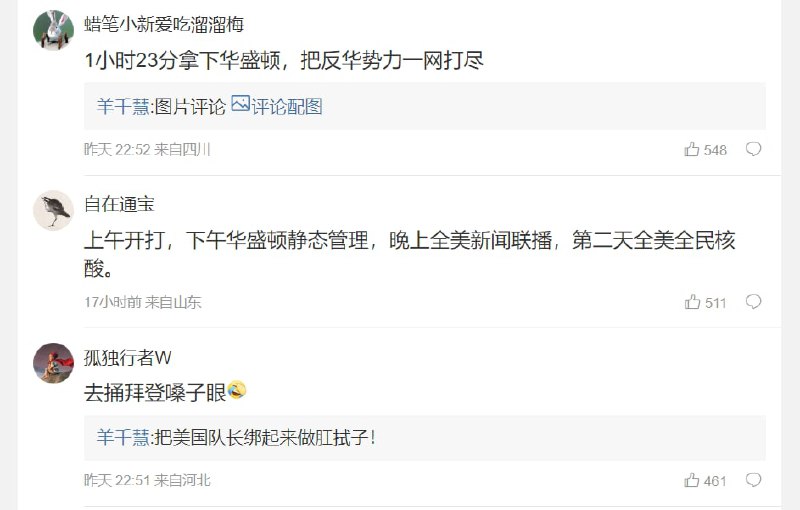Open 孤独行者W's avatar
800x510 pixels.
pos(54,363)
